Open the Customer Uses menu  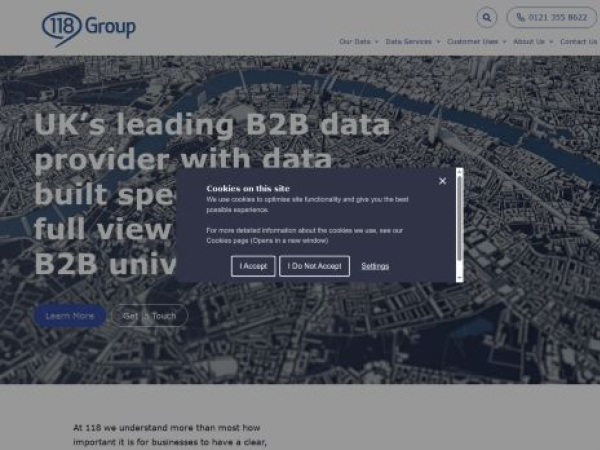pyautogui.click(x=473, y=42)
